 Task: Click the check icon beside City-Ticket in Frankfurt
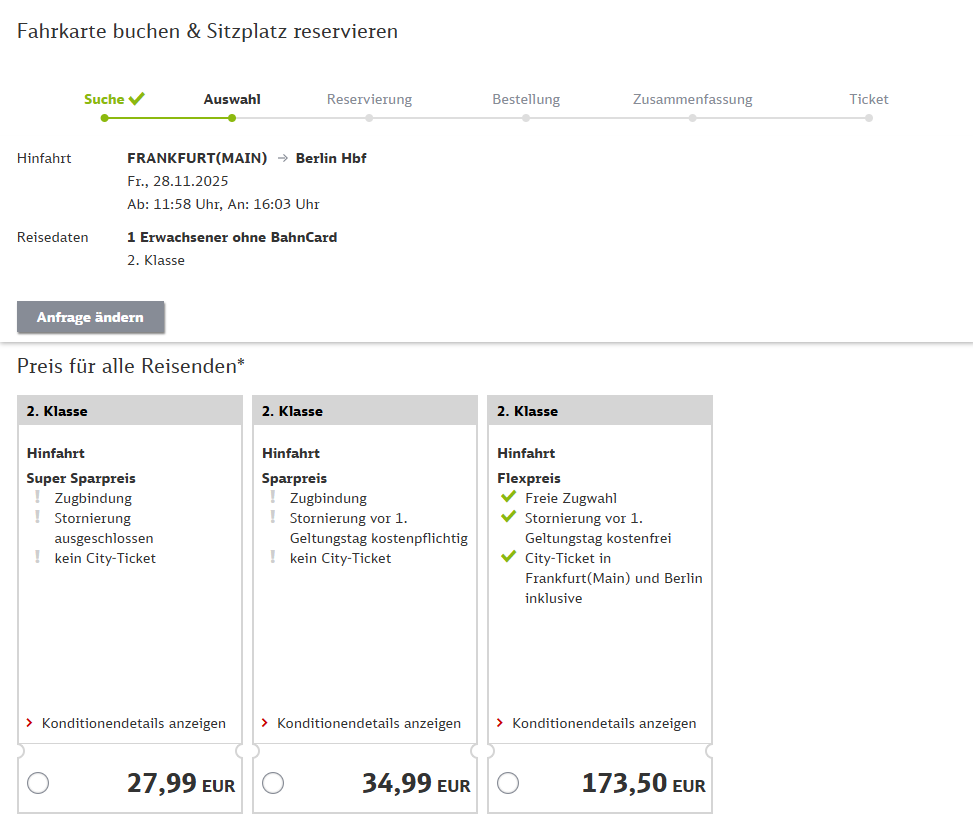pos(509,557)
